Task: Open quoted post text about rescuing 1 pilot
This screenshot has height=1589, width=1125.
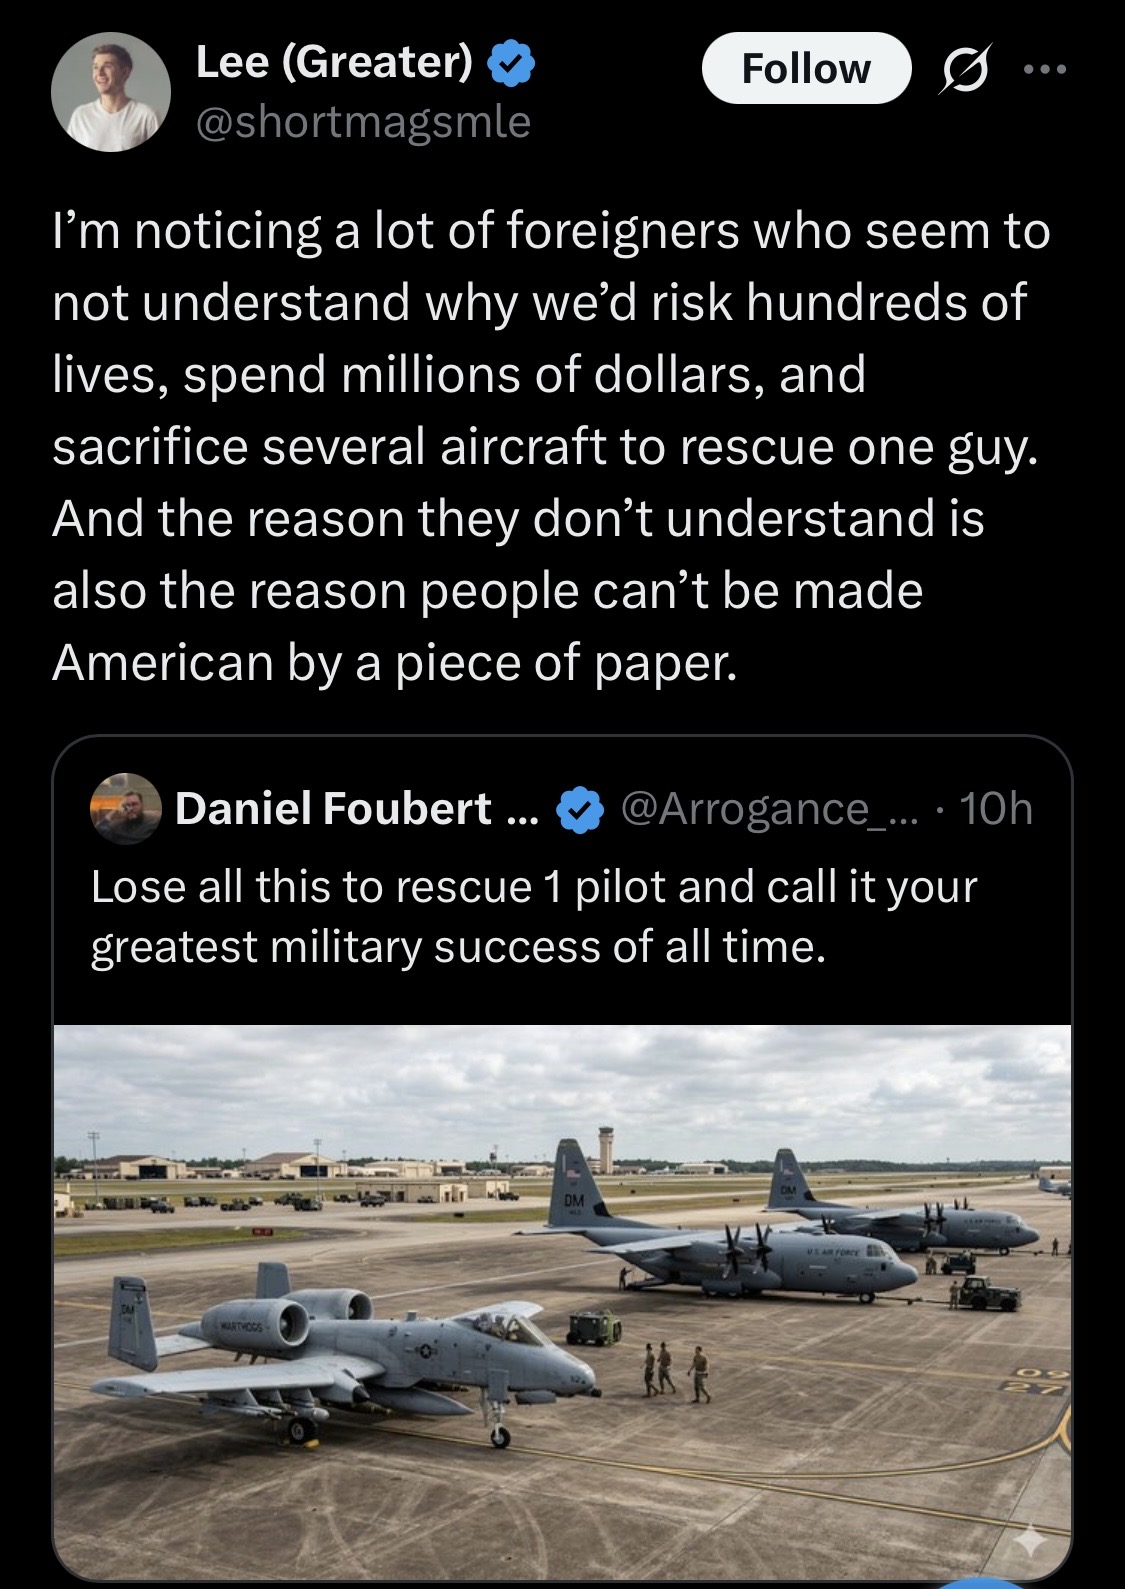Action: click(x=533, y=916)
